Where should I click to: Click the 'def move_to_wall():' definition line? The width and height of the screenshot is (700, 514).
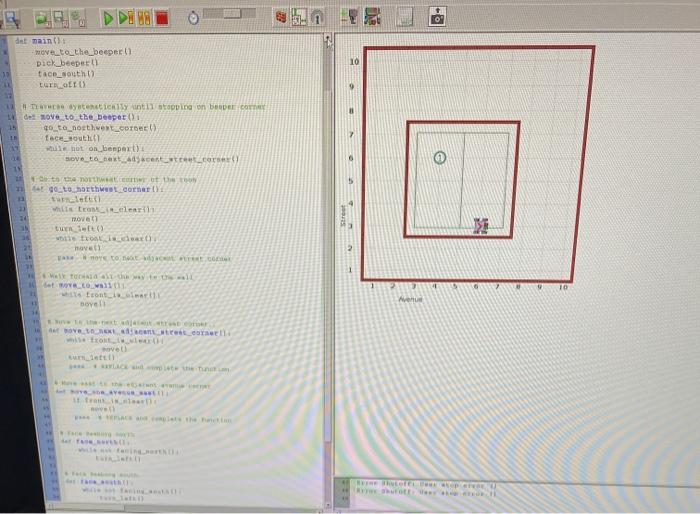pos(84,285)
